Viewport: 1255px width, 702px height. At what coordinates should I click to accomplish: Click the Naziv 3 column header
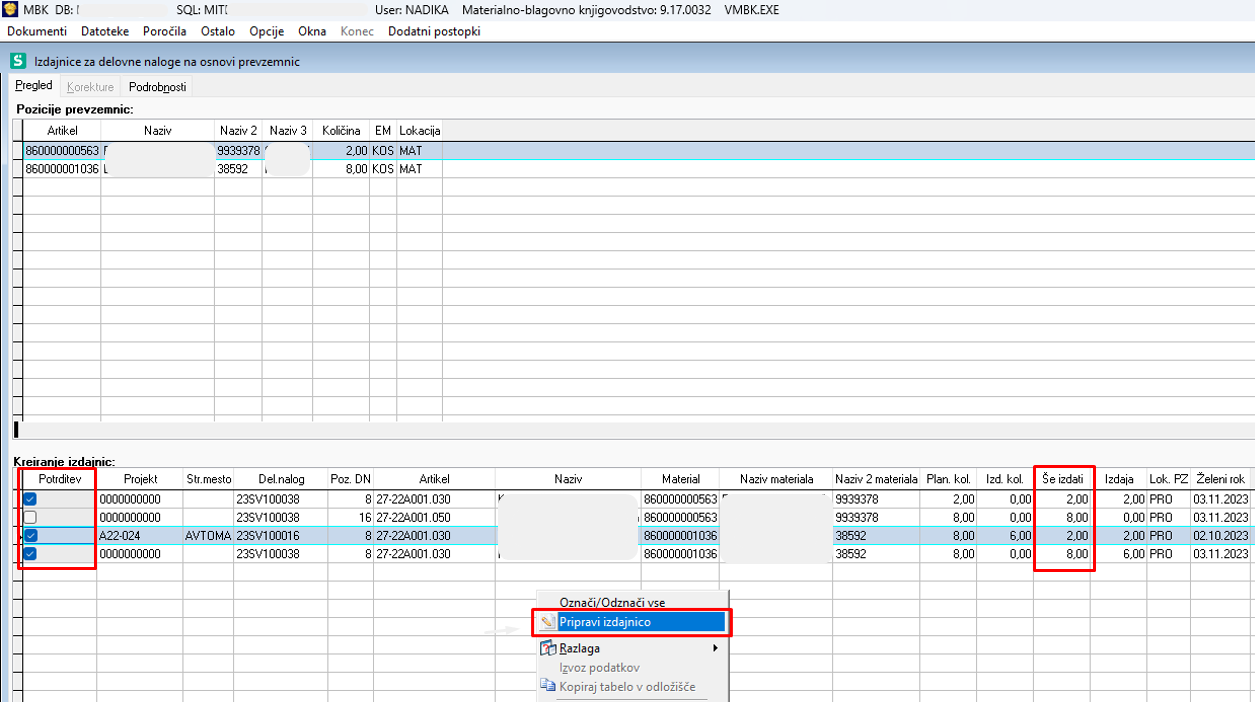pos(288,131)
